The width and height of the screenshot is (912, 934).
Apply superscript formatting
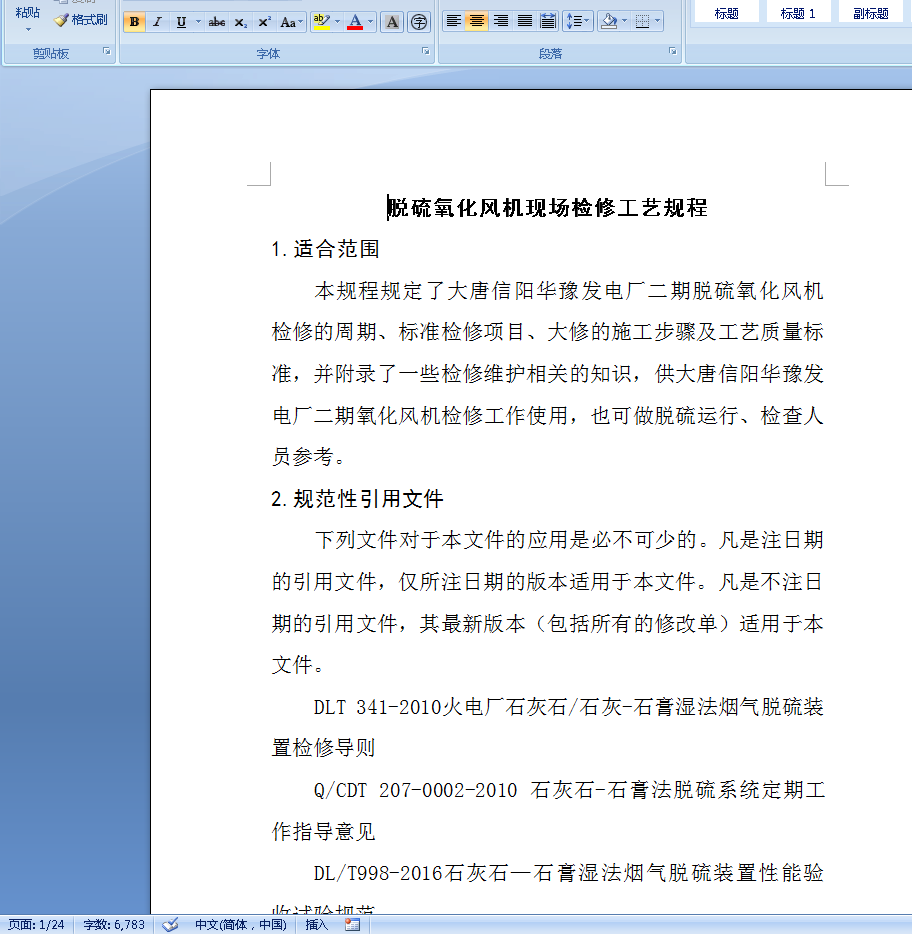point(263,21)
